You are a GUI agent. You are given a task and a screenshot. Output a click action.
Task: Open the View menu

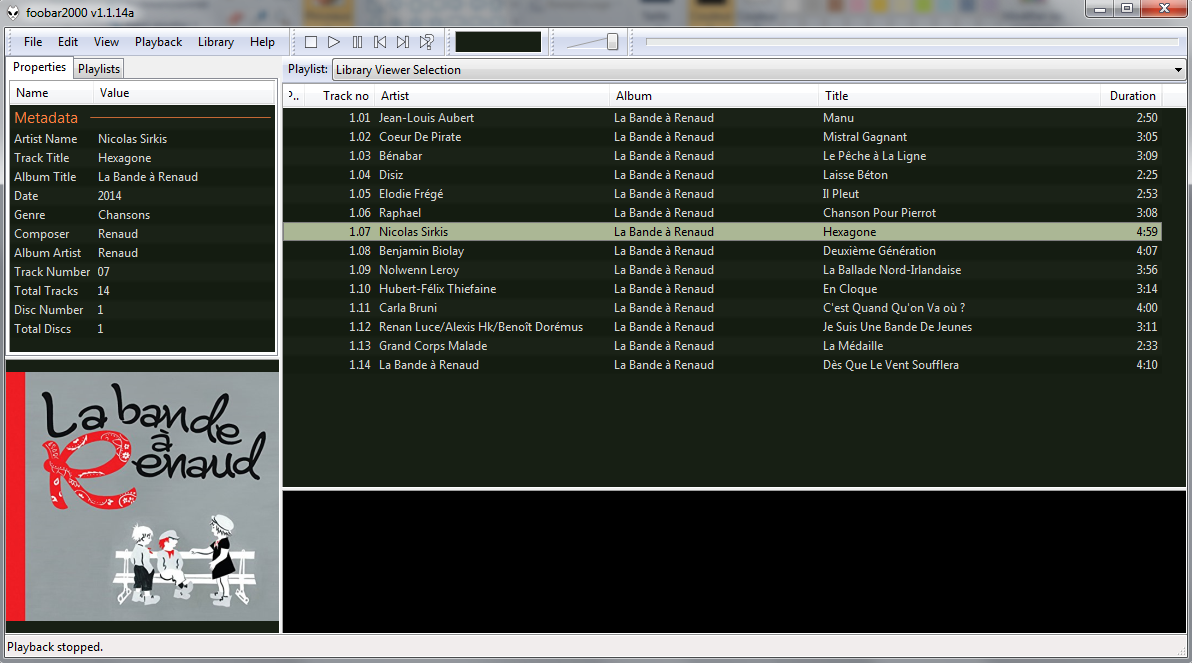[x=106, y=42]
